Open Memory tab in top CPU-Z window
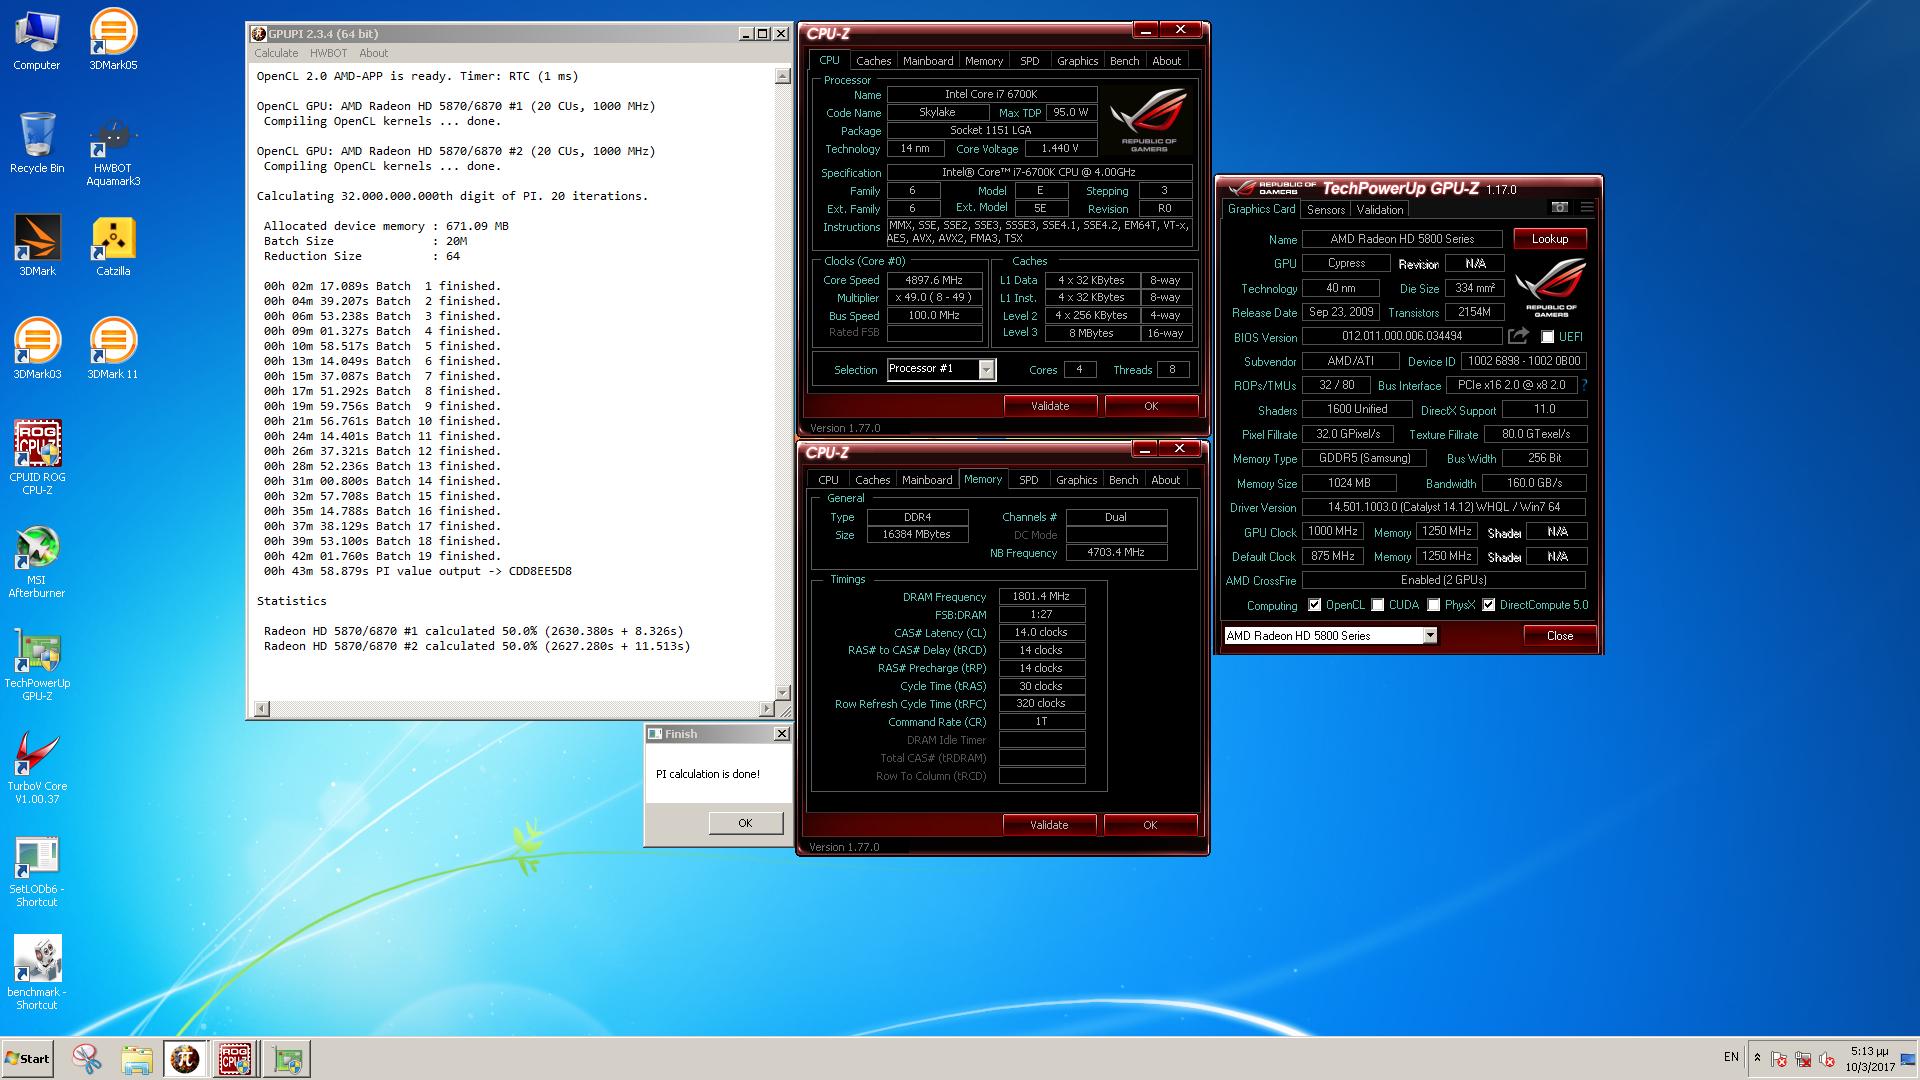Image resolution: width=1920 pixels, height=1080 pixels. (x=984, y=61)
